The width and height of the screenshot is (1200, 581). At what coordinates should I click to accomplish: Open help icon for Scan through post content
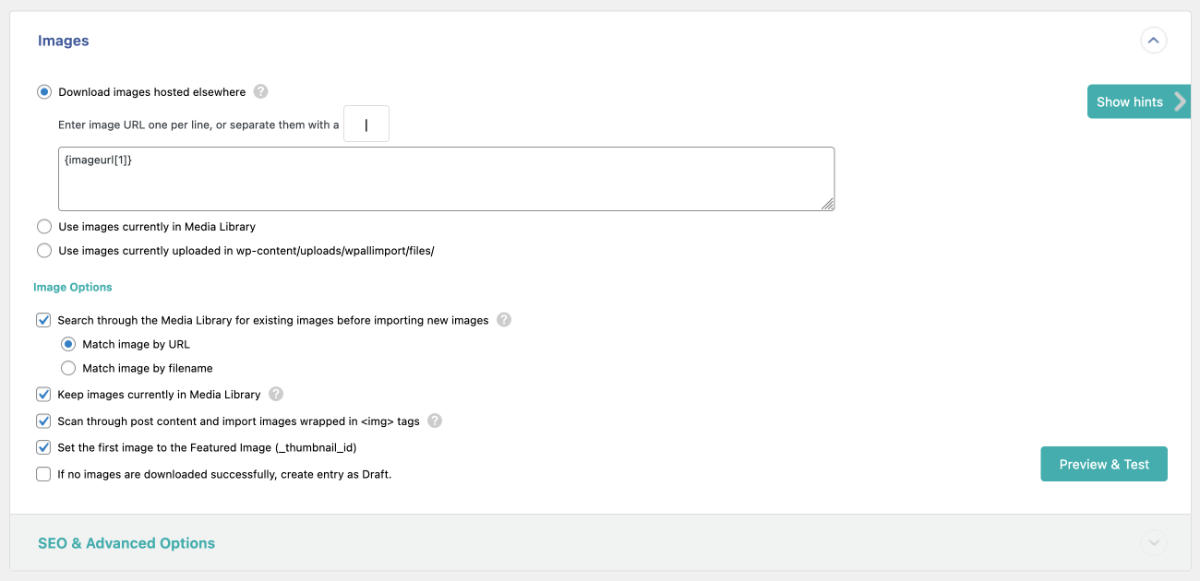(435, 421)
